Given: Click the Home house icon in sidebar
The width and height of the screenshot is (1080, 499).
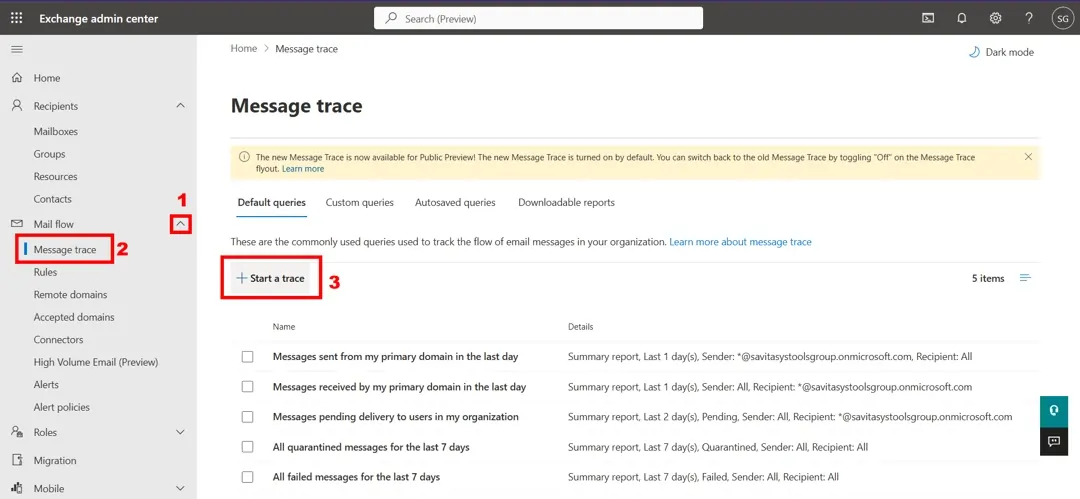Looking at the screenshot, I should click(17, 78).
